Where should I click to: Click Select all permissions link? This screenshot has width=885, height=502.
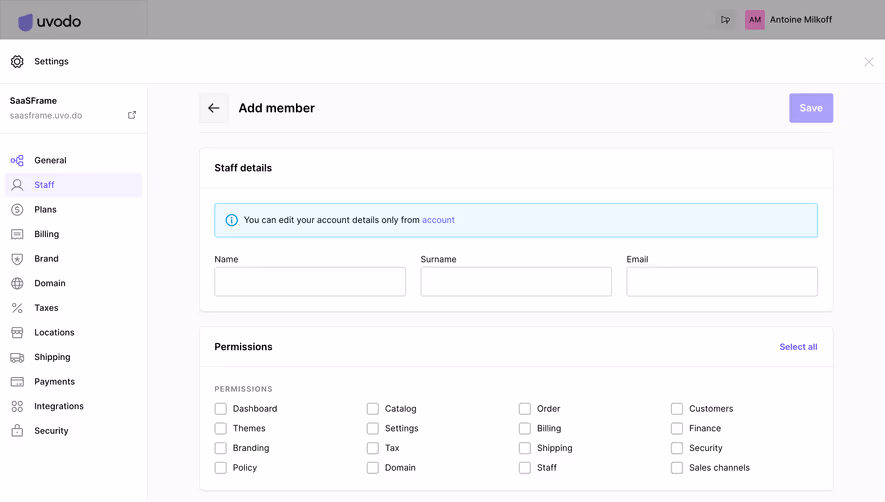click(798, 347)
